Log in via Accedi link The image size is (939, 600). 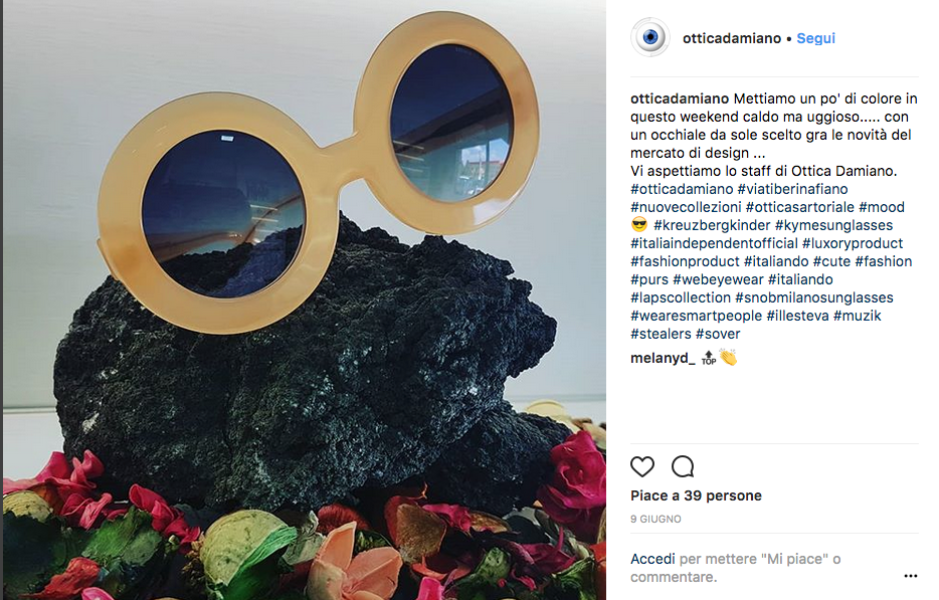click(x=652, y=559)
